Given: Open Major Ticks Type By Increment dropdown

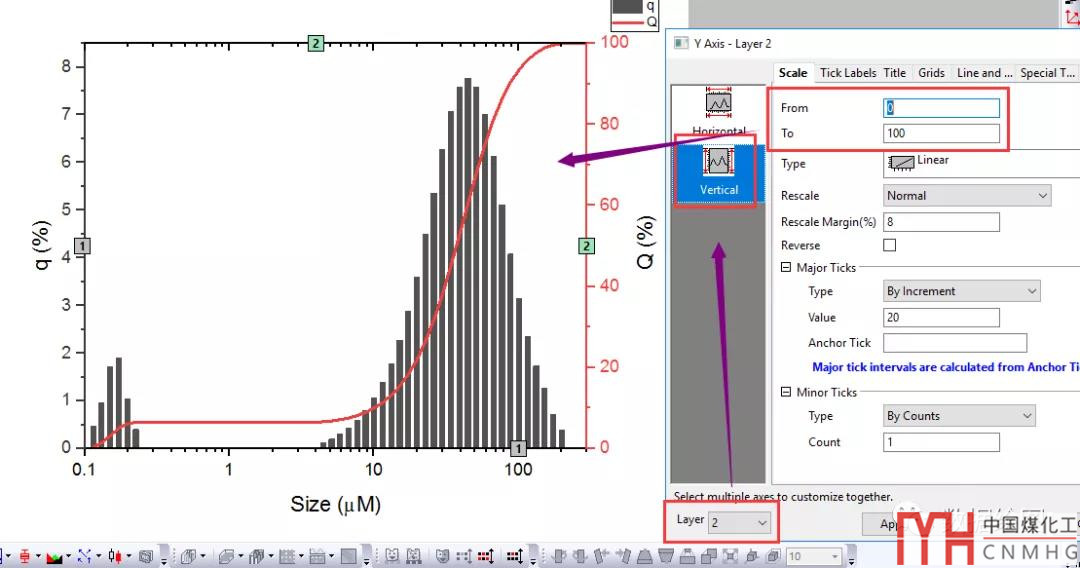Looking at the screenshot, I should (962, 291).
